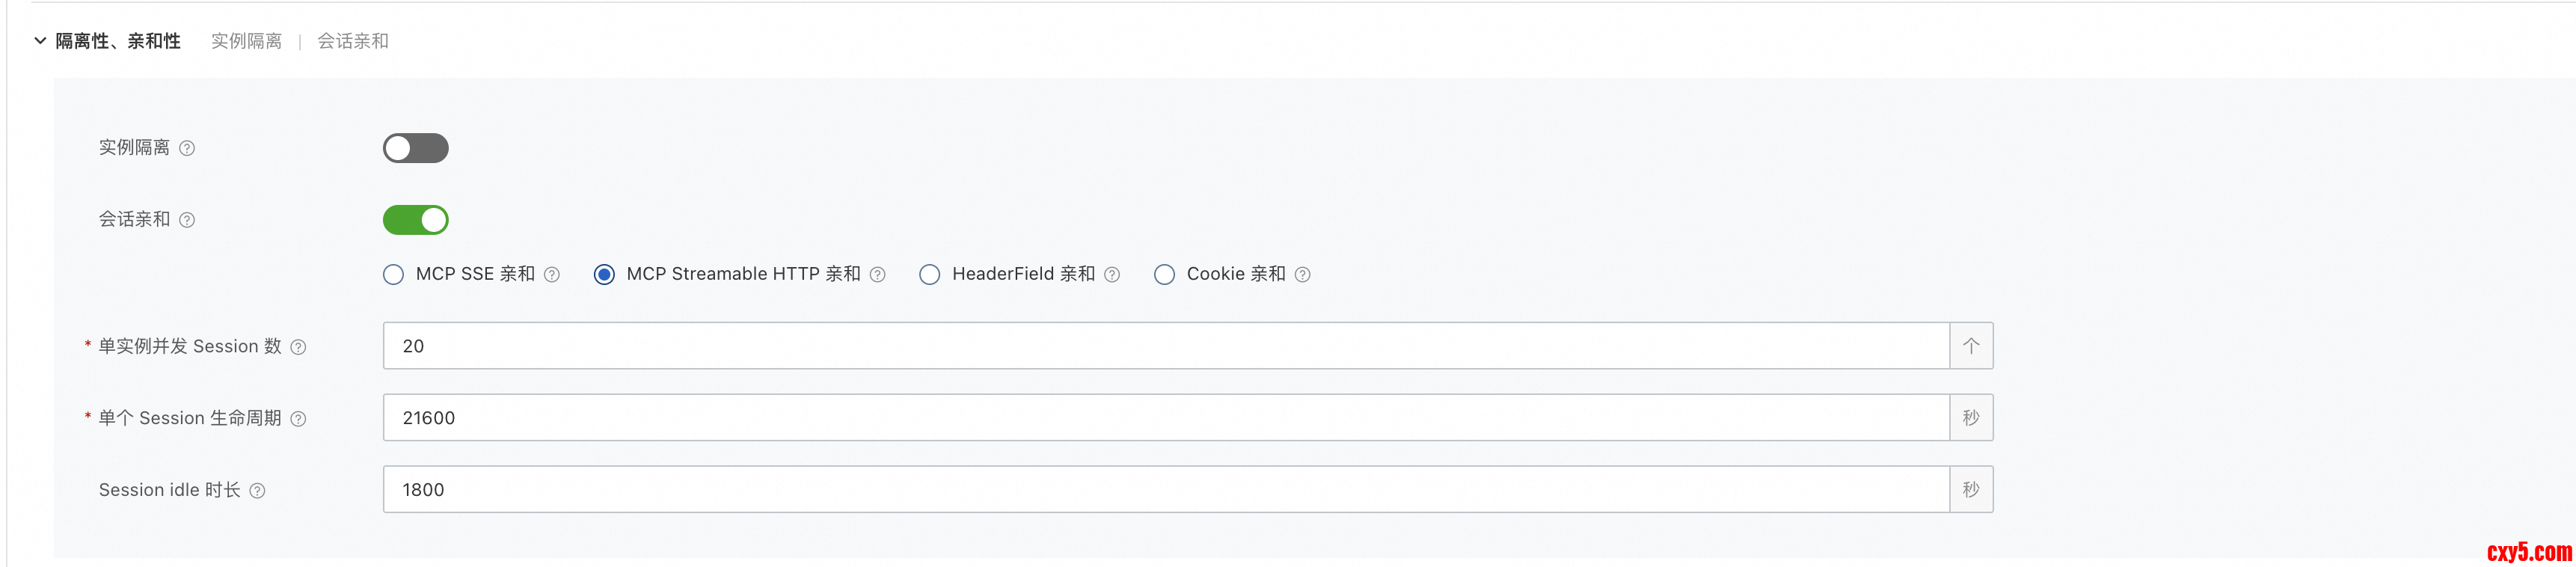2576x567 pixels.
Task: Focus the 单个 Session 生命周期 input field
Action: [x=1165, y=418]
